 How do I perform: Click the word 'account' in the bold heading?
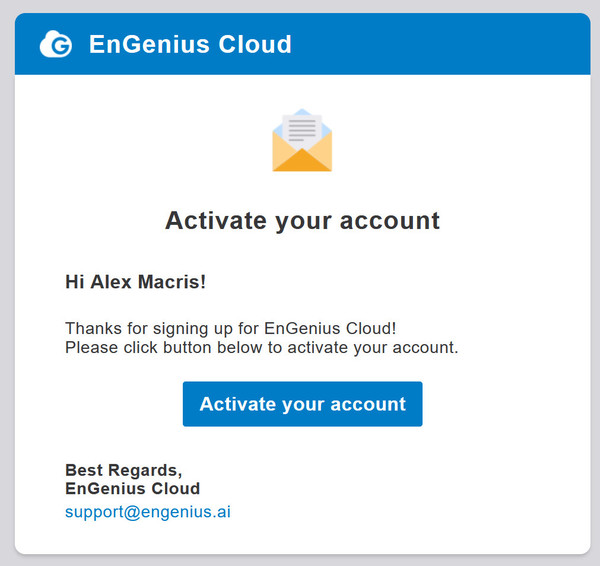(x=390, y=222)
